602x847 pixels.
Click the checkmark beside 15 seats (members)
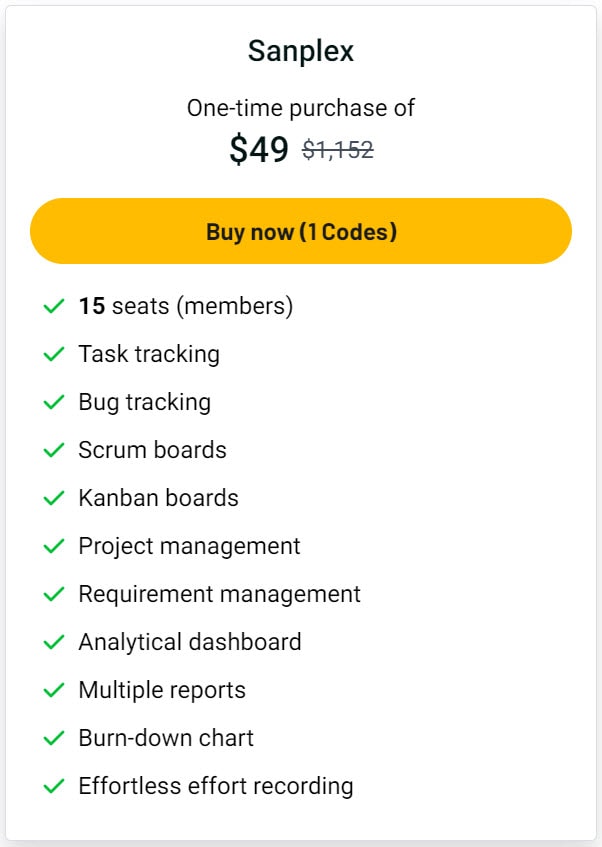click(55, 307)
